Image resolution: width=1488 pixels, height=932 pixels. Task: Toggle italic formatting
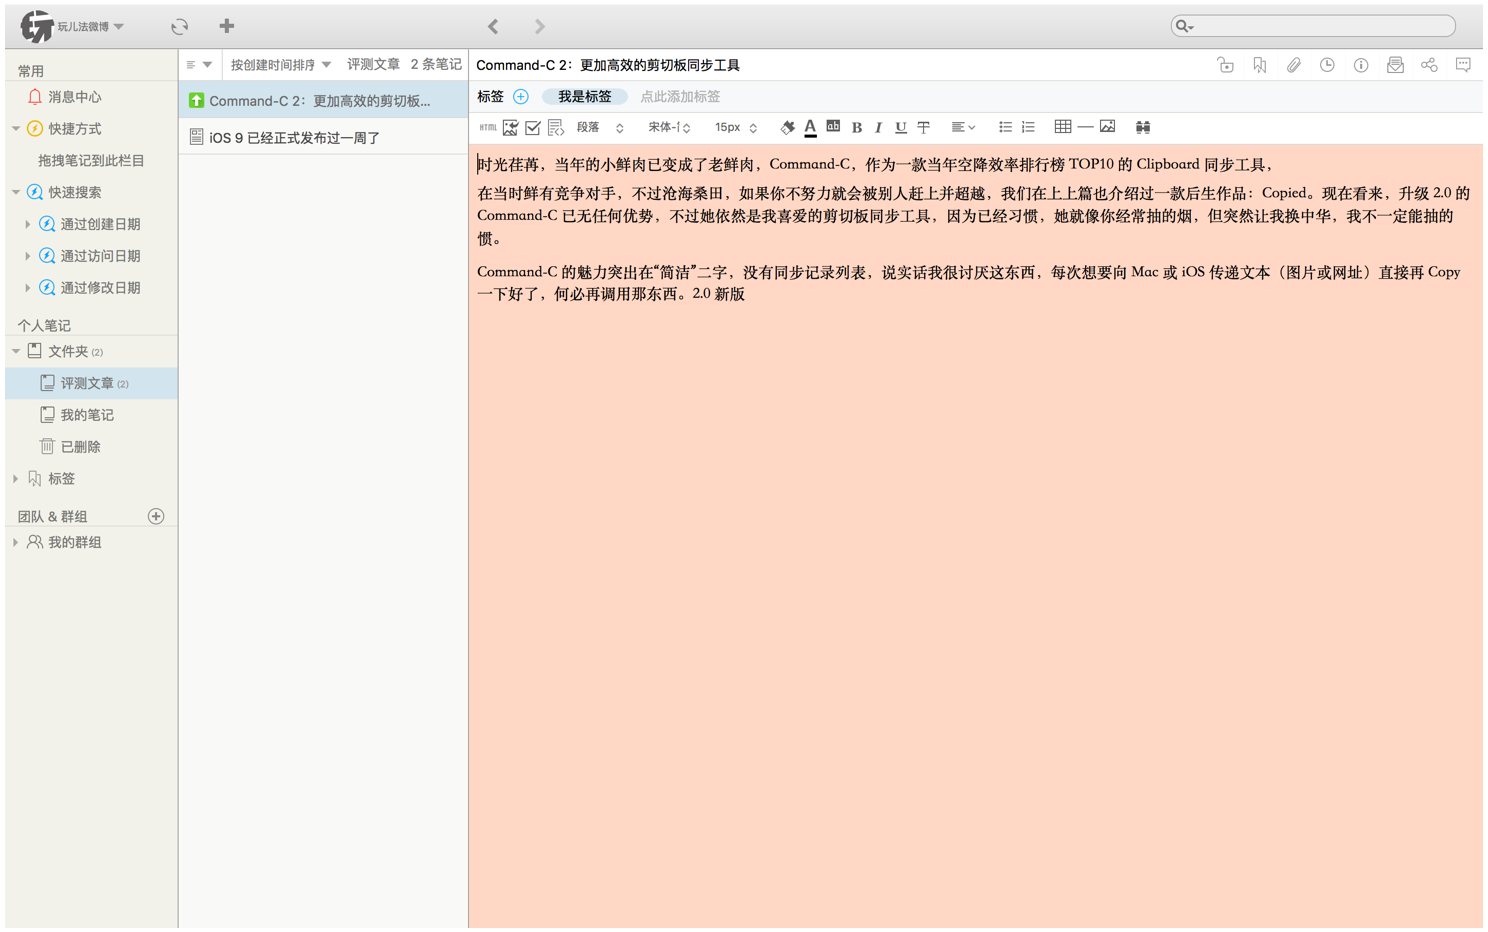click(878, 127)
